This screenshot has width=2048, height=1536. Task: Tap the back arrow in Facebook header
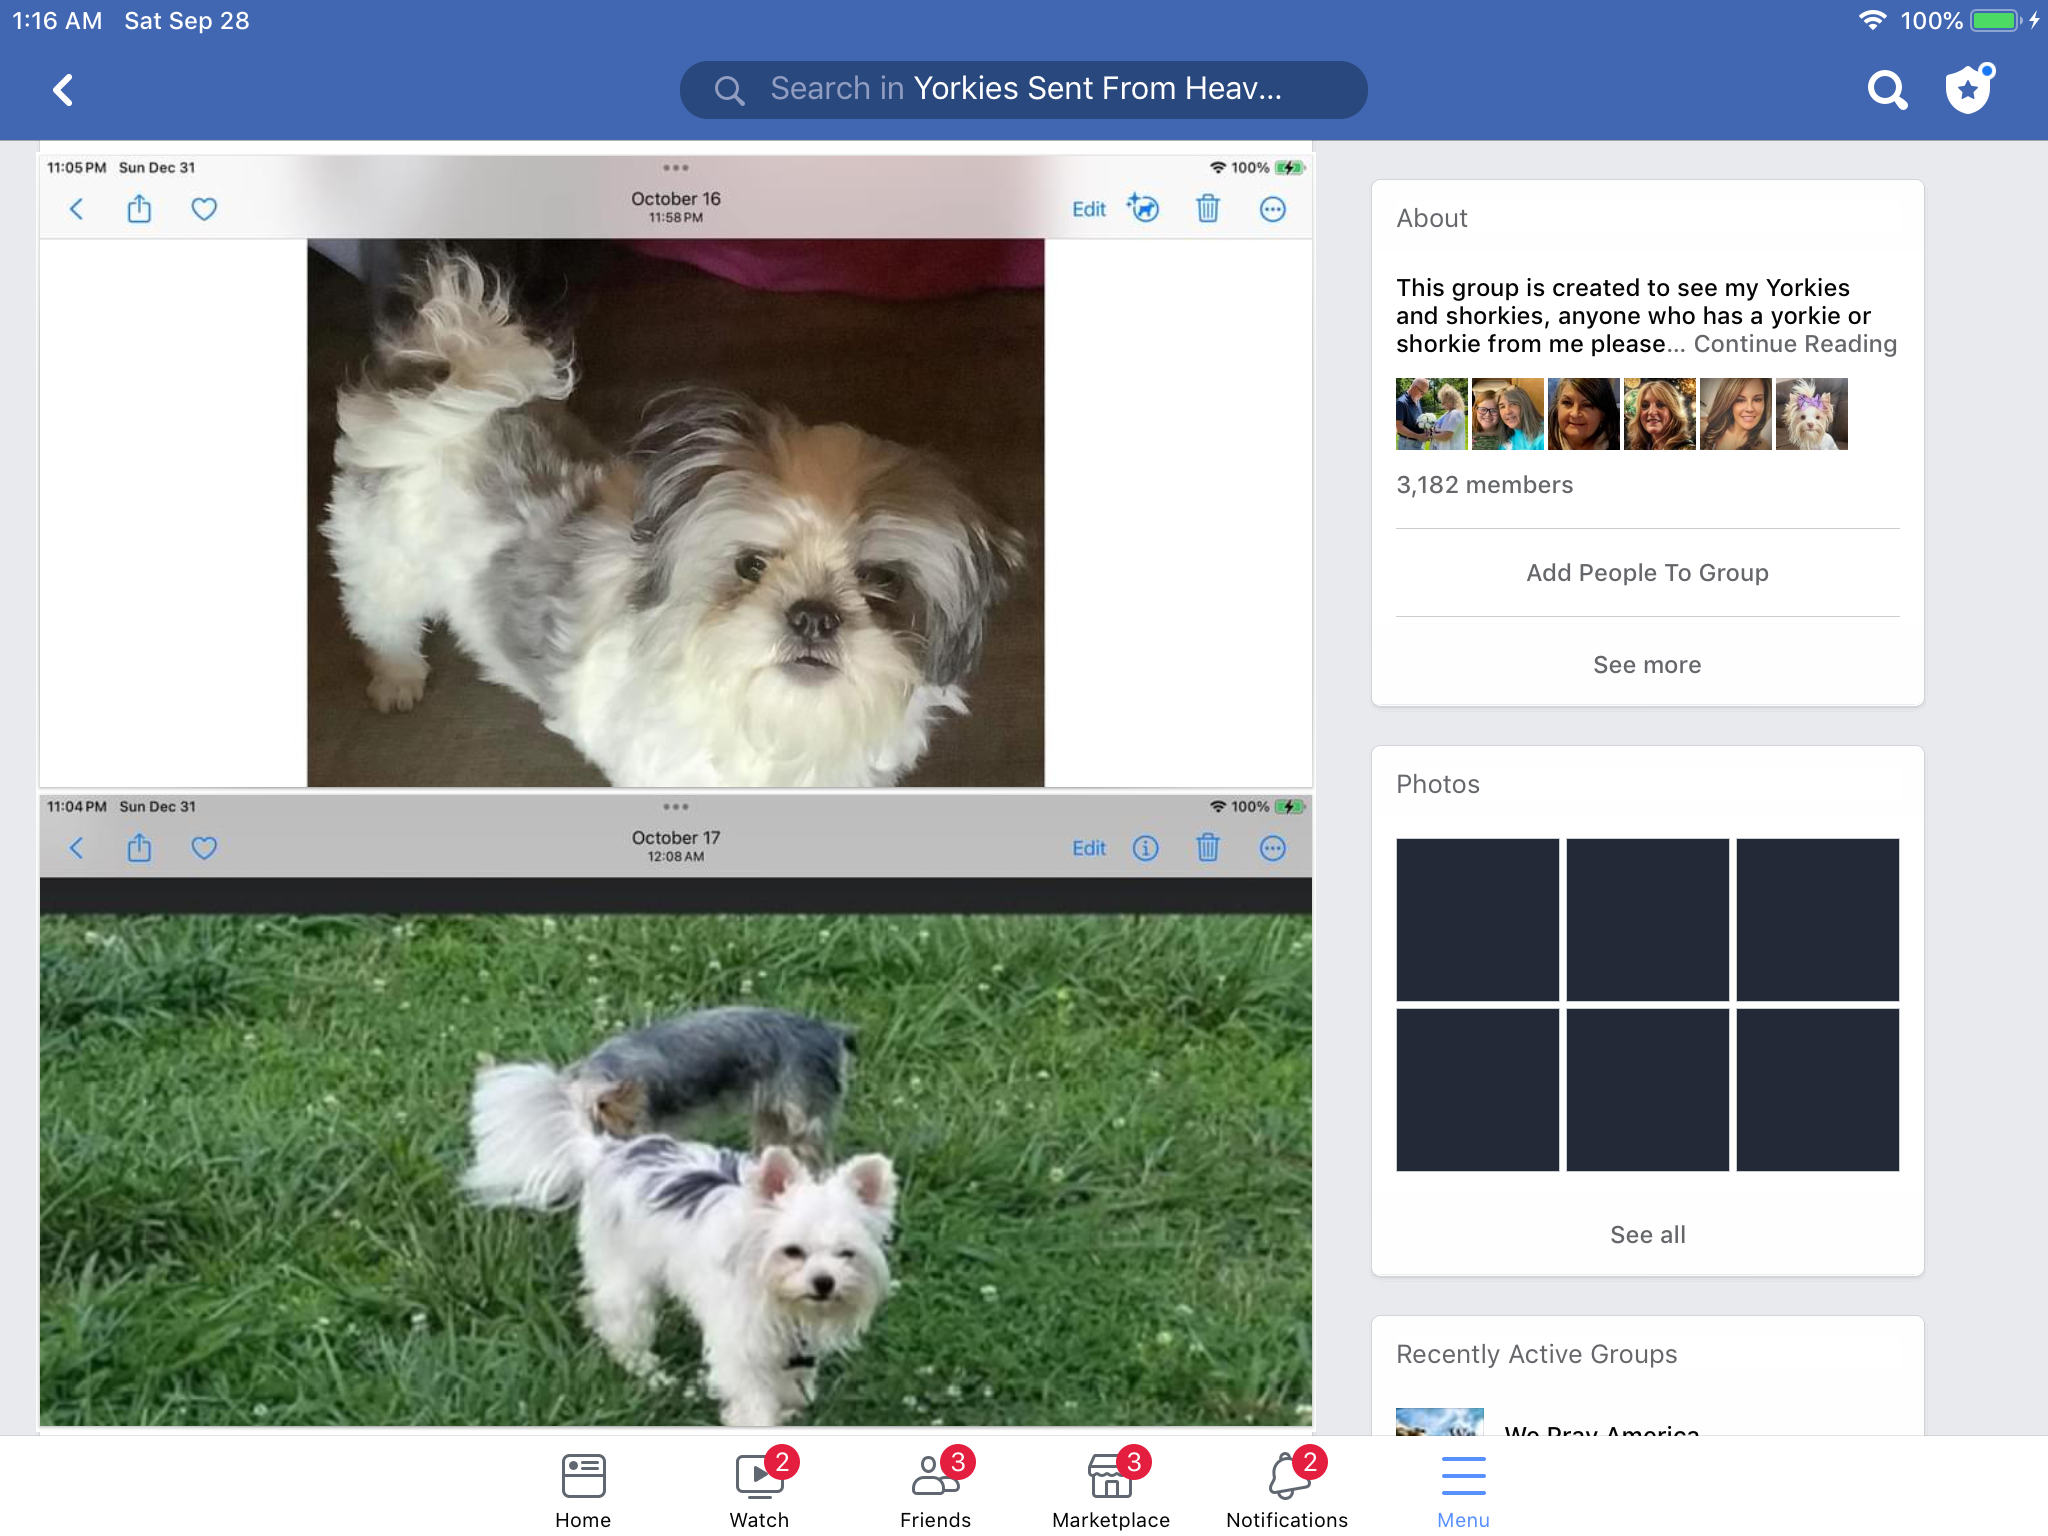click(x=63, y=90)
